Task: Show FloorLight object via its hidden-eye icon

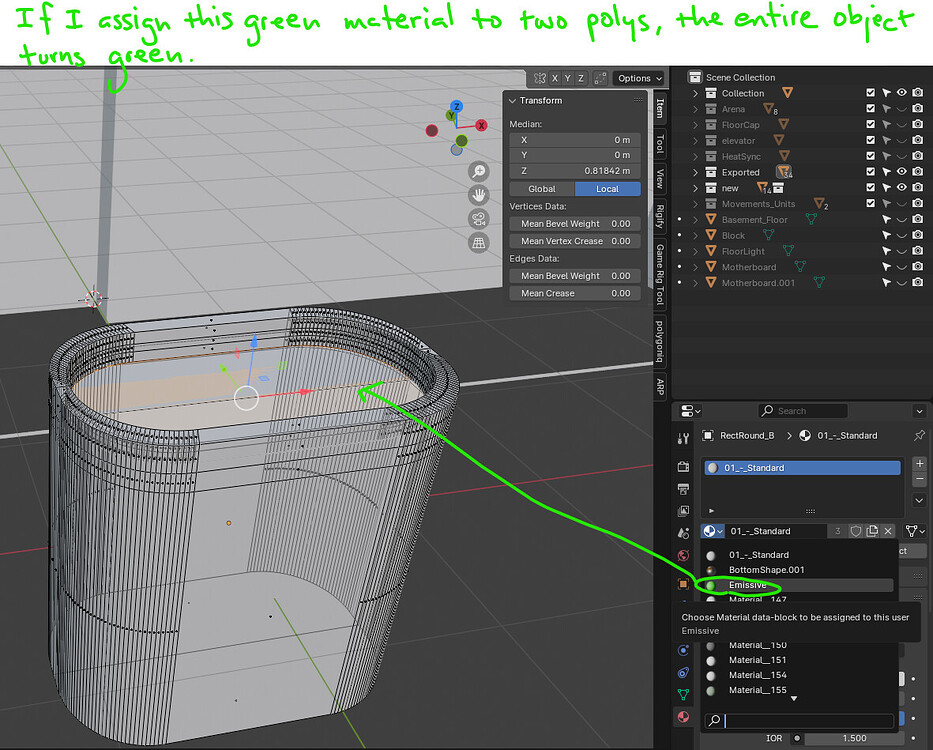Action: pos(902,251)
